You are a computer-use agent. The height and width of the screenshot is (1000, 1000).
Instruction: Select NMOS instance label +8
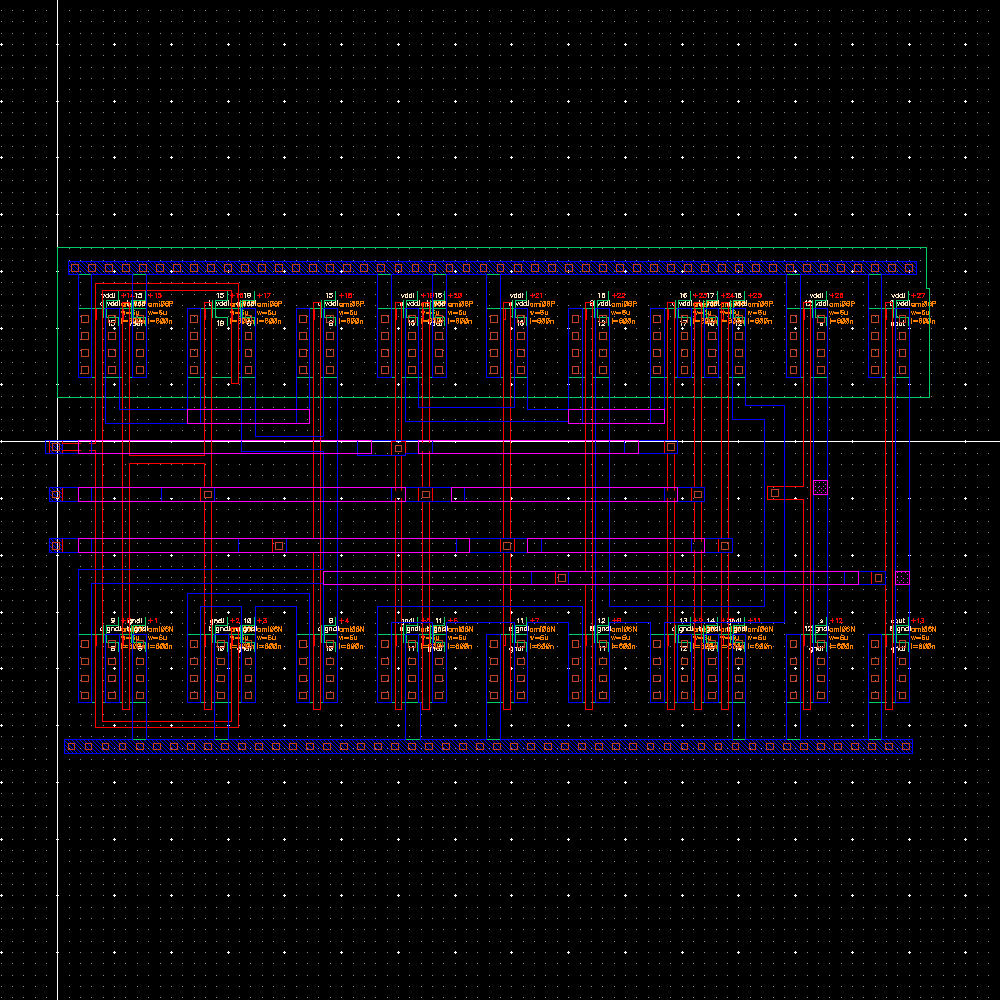tap(617, 621)
